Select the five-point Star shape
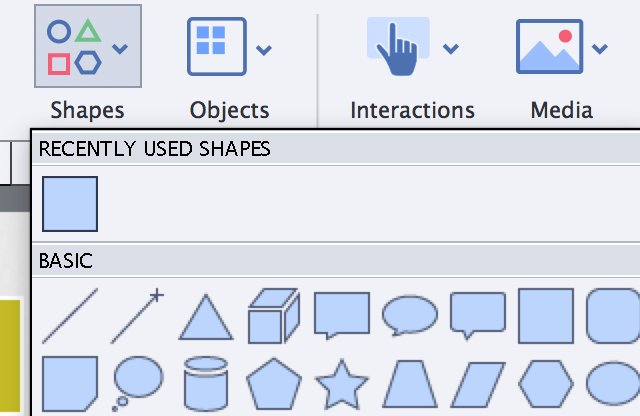The image size is (640, 416). [x=342, y=383]
